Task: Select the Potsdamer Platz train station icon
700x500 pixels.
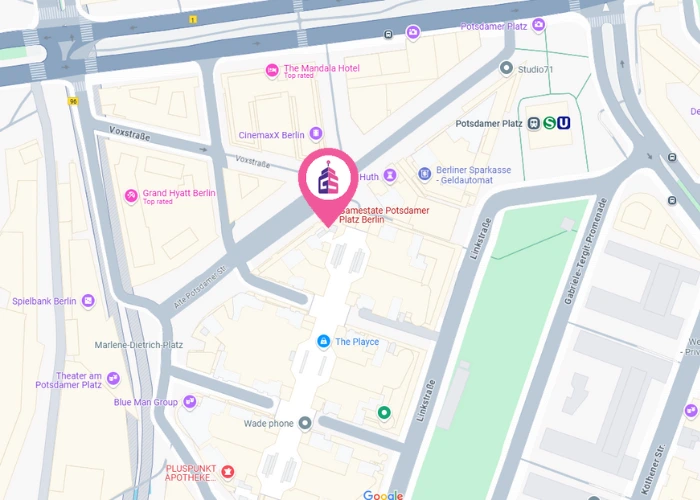Action: tap(533, 123)
